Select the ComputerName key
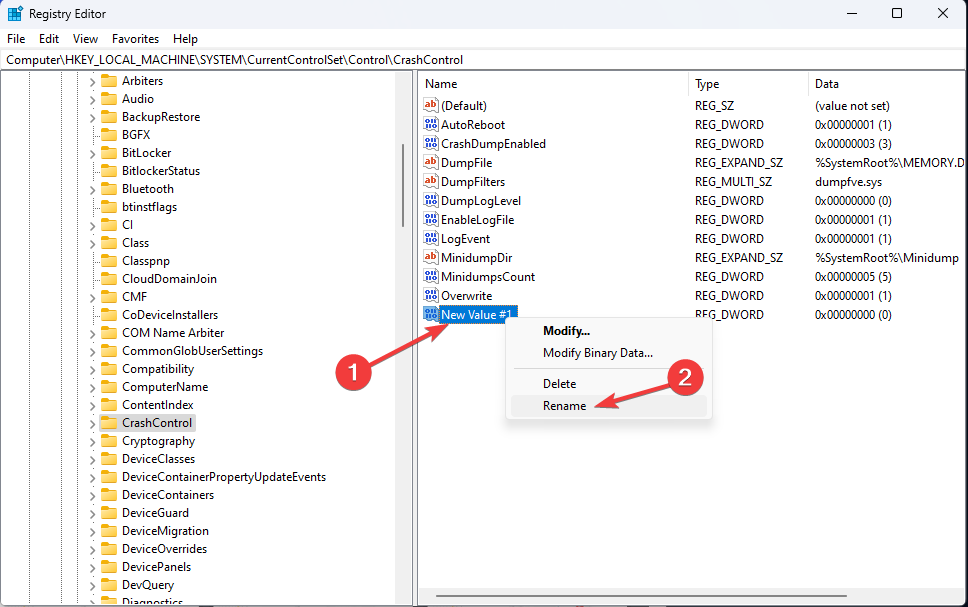 [x=165, y=387]
